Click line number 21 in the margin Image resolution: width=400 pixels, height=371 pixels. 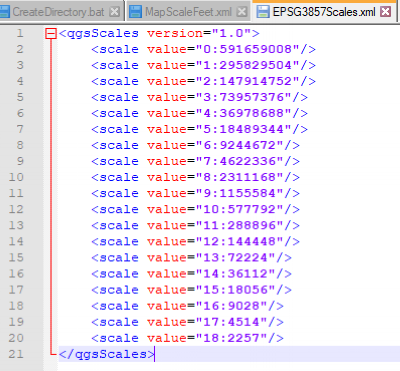pyautogui.click(x=16, y=354)
